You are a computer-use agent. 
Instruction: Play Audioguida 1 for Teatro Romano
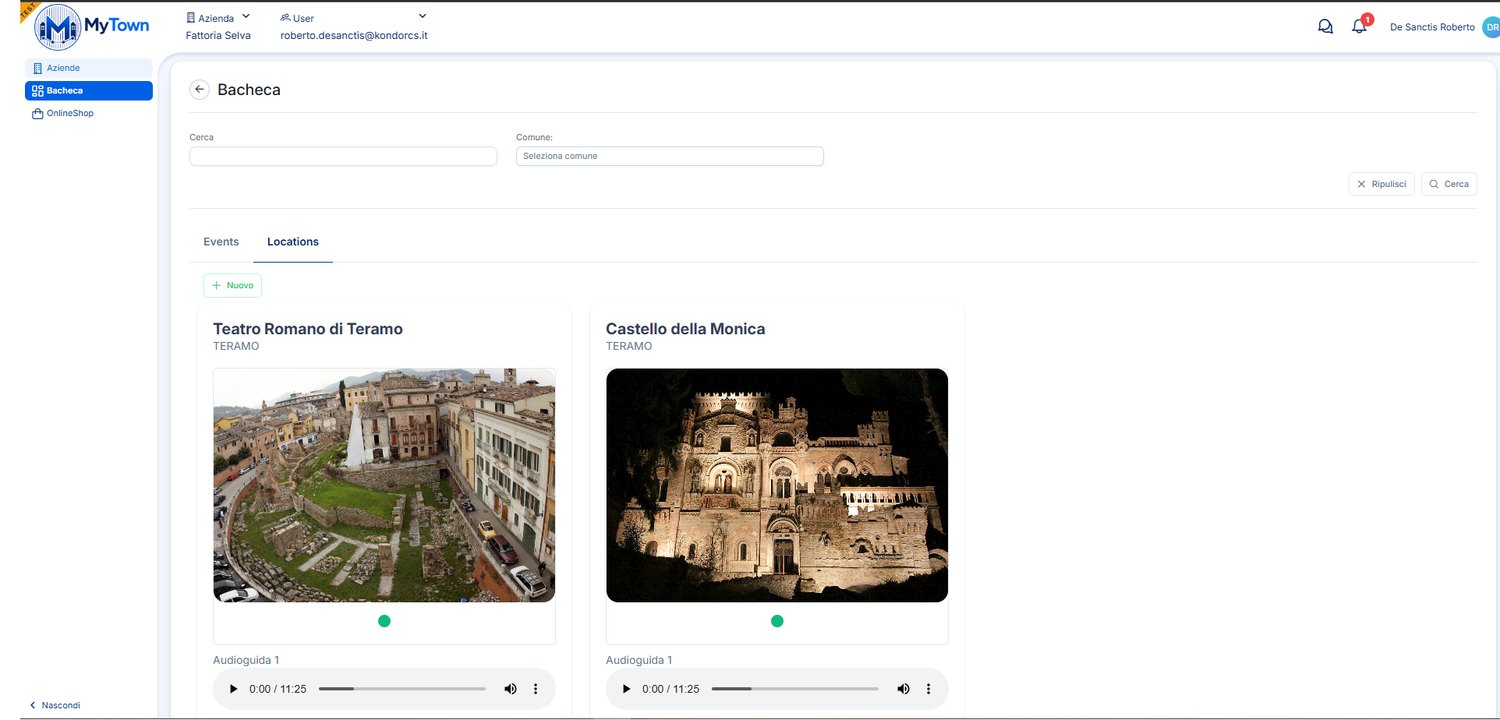234,689
